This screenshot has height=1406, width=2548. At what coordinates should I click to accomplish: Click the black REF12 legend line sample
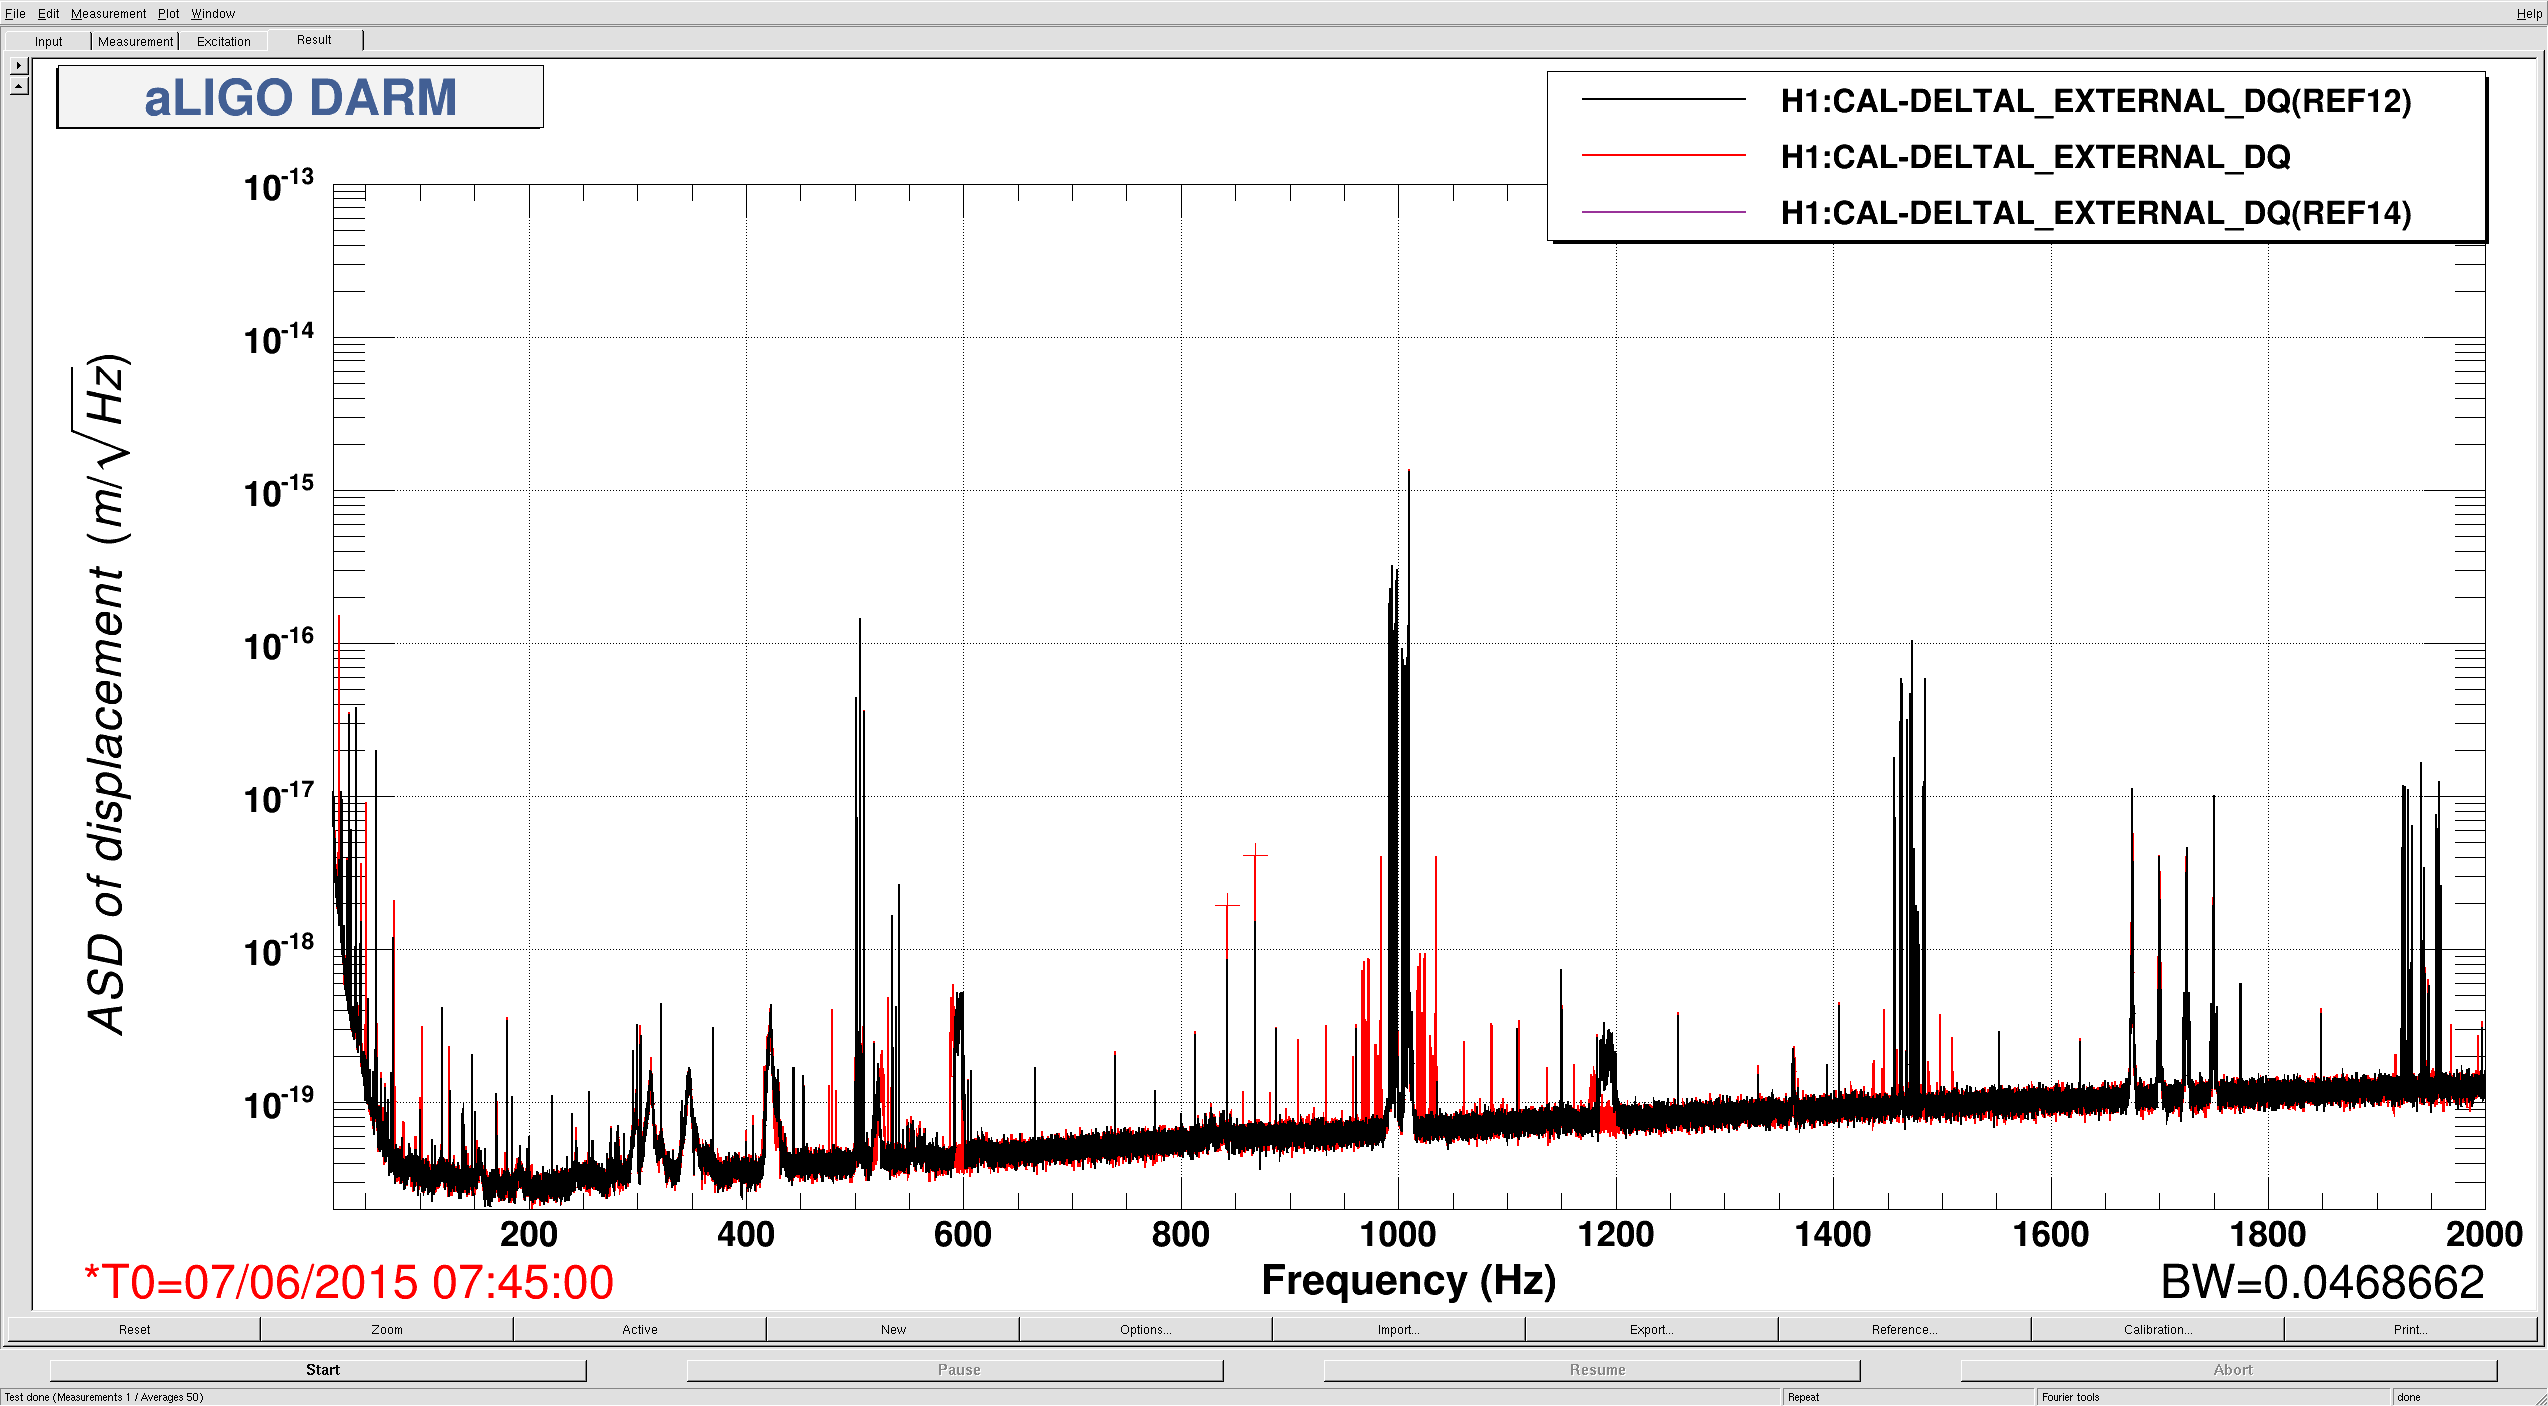1663,100
